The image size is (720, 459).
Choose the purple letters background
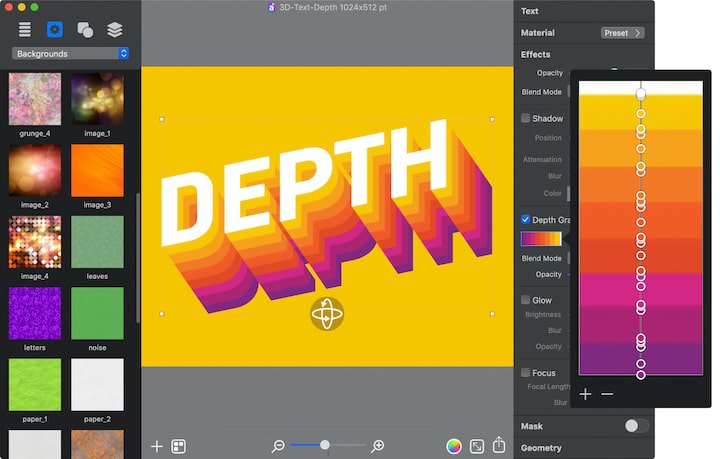(x=35, y=313)
